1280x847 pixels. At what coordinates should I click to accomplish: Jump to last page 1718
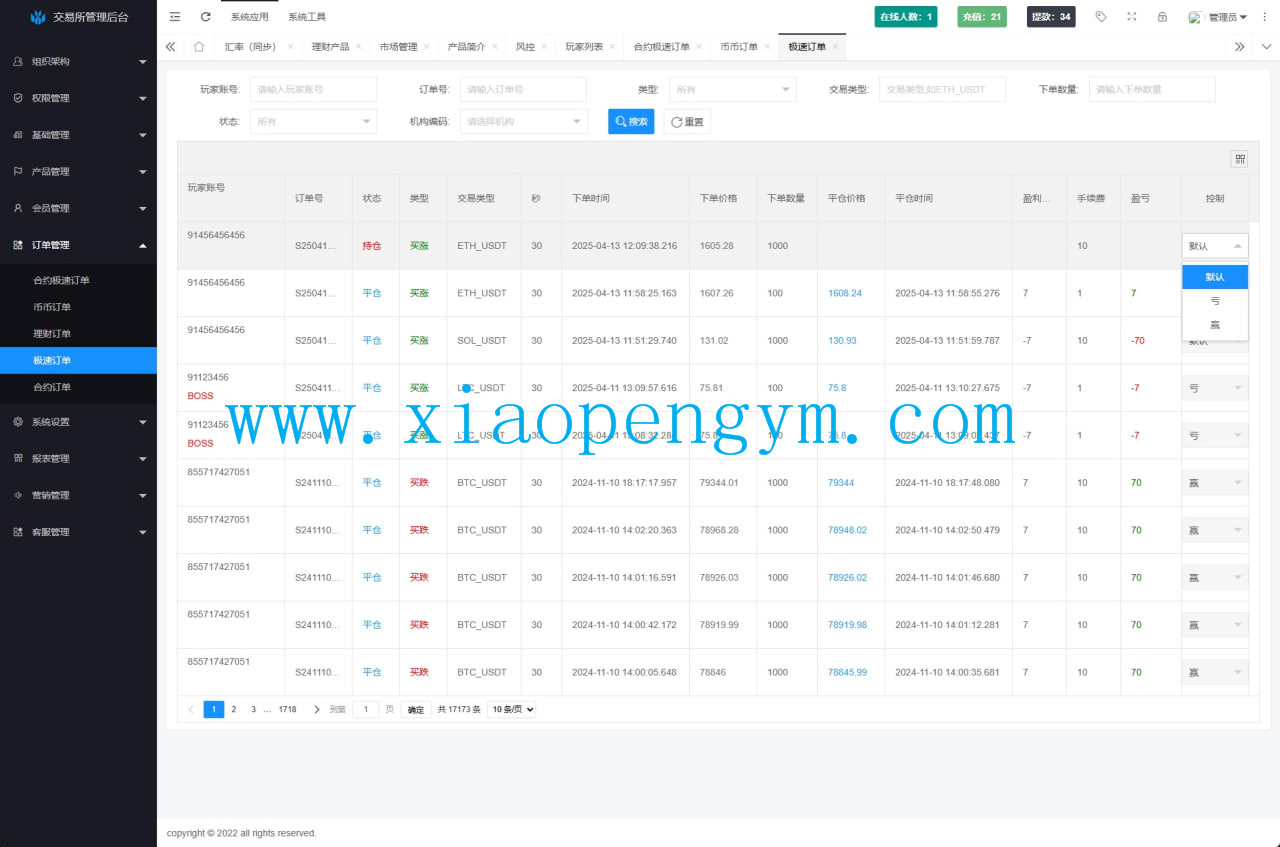[x=287, y=709]
